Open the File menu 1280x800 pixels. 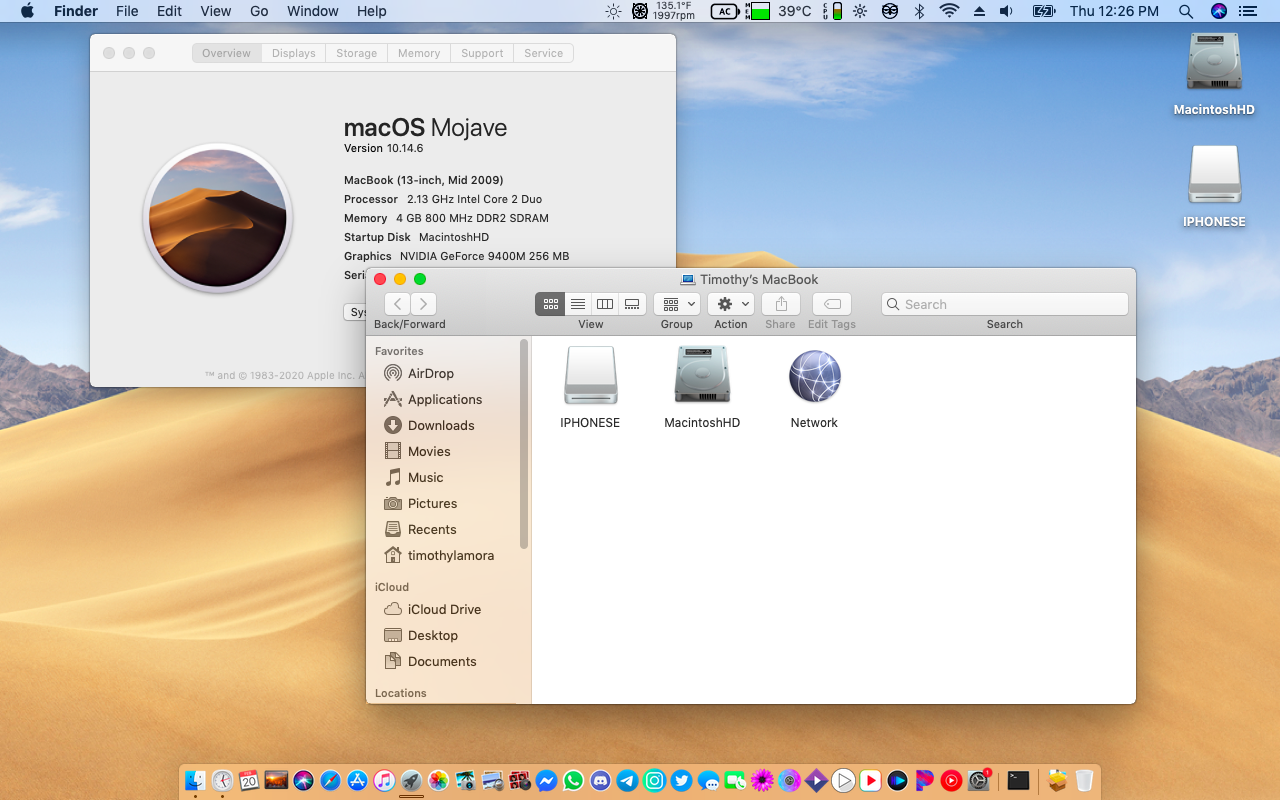[x=127, y=11]
